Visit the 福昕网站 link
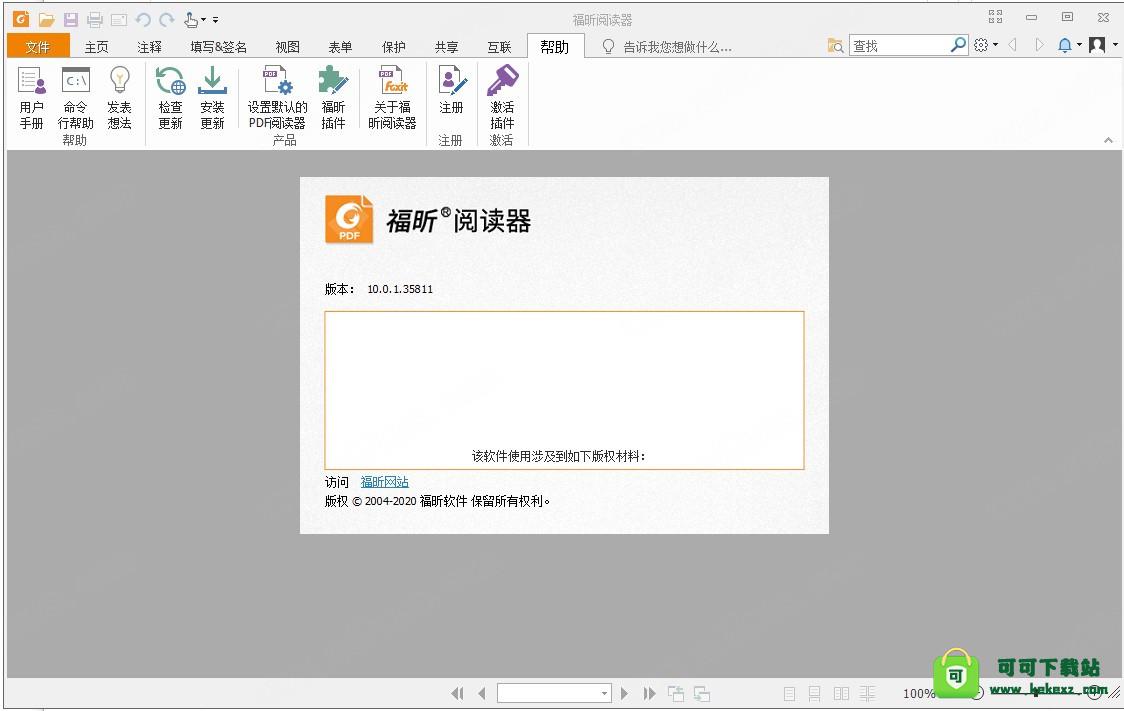The height and width of the screenshot is (711, 1124). coord(384,481)
